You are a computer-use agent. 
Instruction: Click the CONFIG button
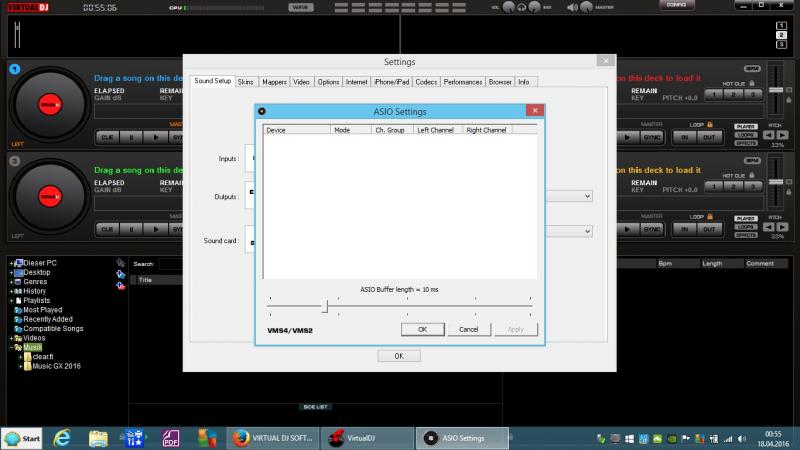[x=676, y=5]
